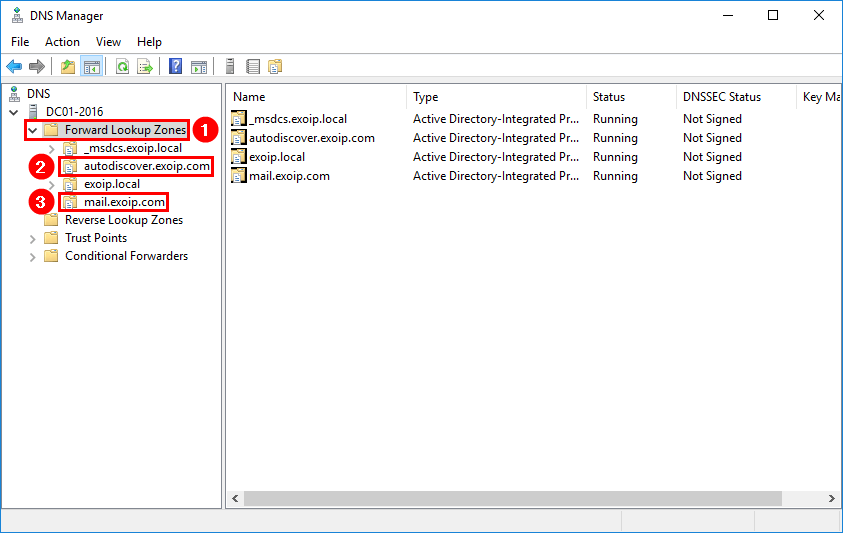The image size is (843, 533).
Task: Go up one level with folder icon
Action: [x=68, y=67]
